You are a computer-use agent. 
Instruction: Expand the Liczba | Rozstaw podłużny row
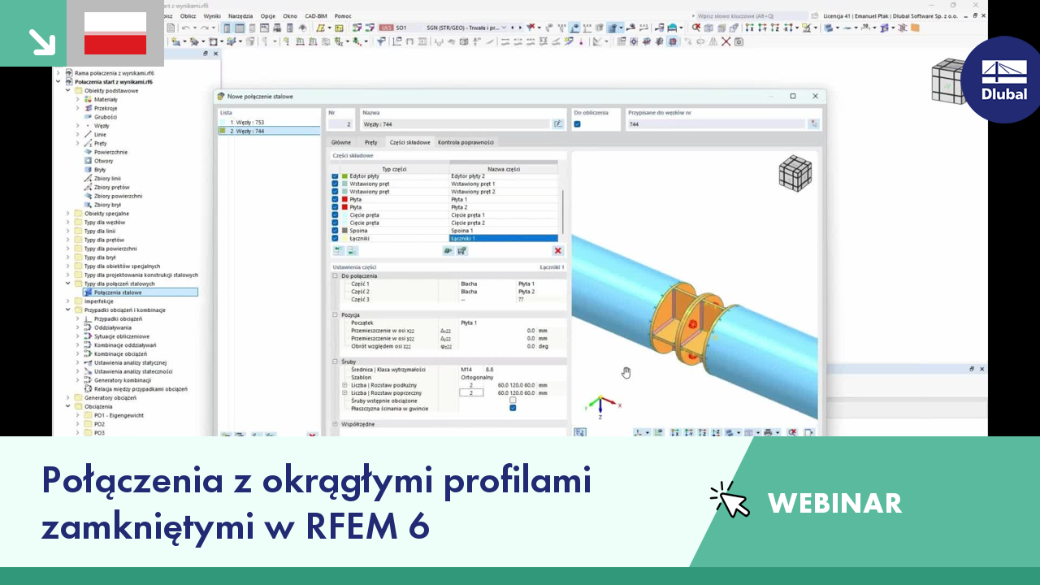coord(345,385)
